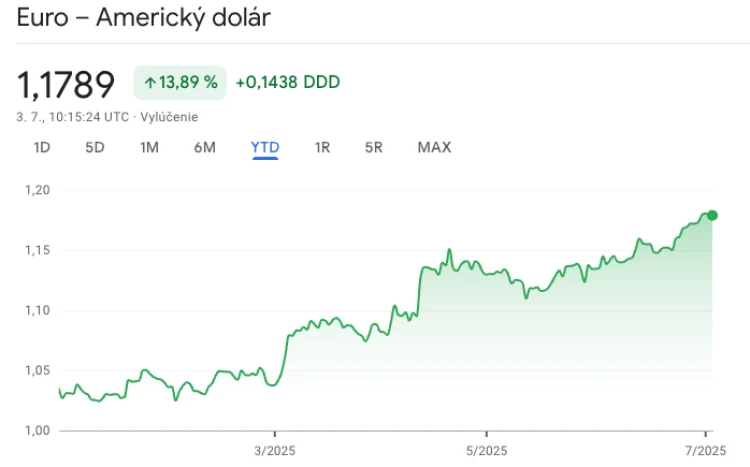Viewport: 750px width, 467px height.
Task: Click the 5/2025 axis date label
Action: [x=486, y=451]
